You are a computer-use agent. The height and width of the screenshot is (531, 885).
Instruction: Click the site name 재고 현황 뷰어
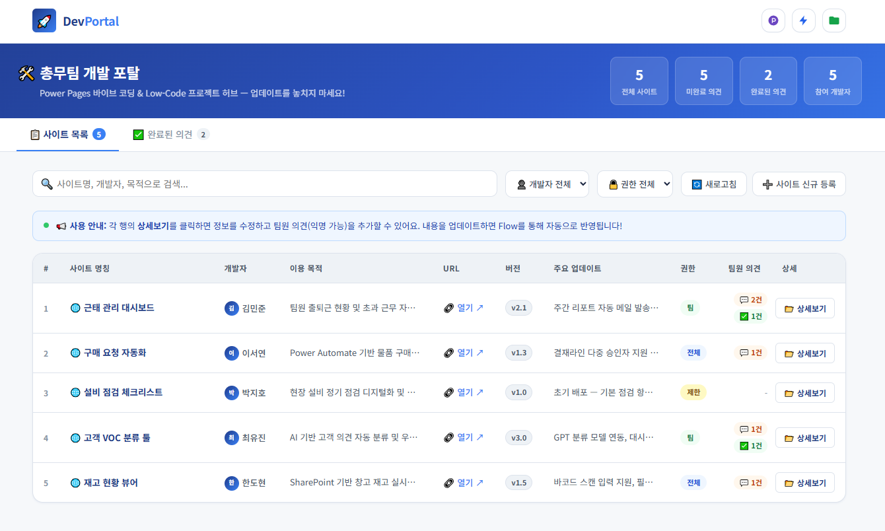tap(111, 482)
